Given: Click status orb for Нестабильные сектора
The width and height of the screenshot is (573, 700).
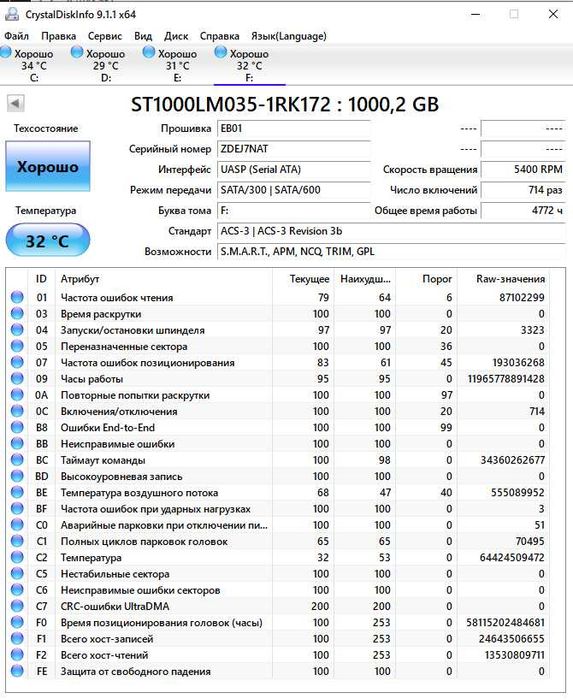Looking at the screenshot, I should [x=17, y=573].
